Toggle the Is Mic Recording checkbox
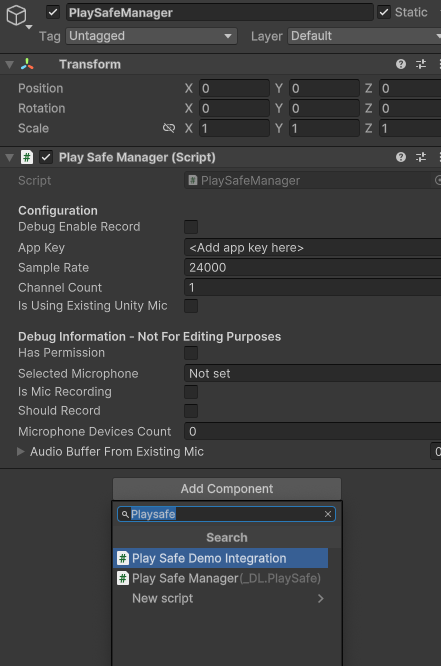This screenshot has height=666, width=441. pos(191,392)
